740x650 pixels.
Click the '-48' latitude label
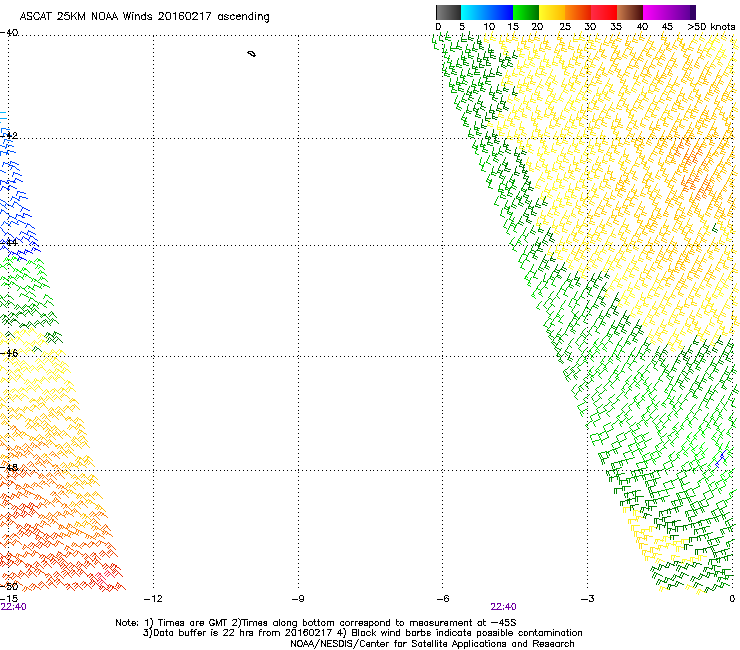point(9,467)
